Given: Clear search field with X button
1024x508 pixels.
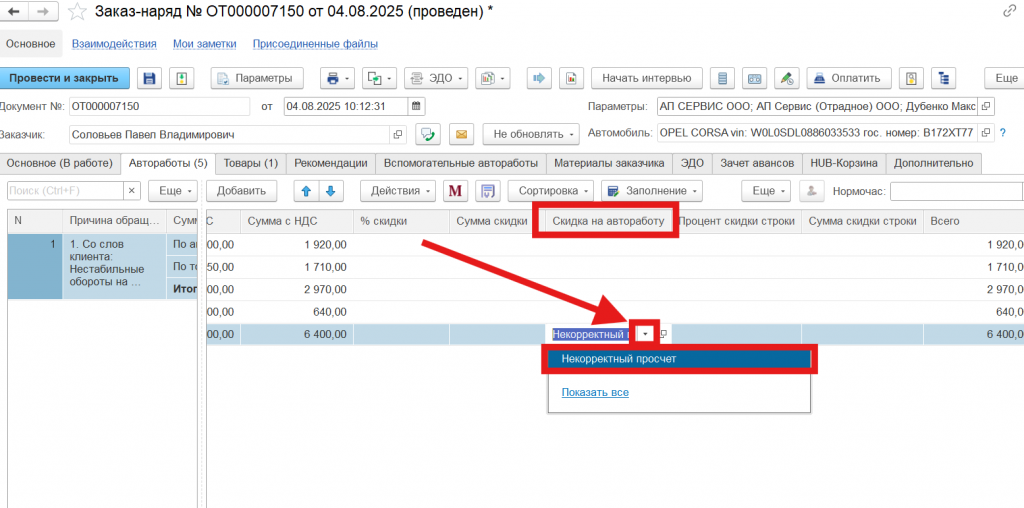Looking at the screenshot, I should [132, 191].
